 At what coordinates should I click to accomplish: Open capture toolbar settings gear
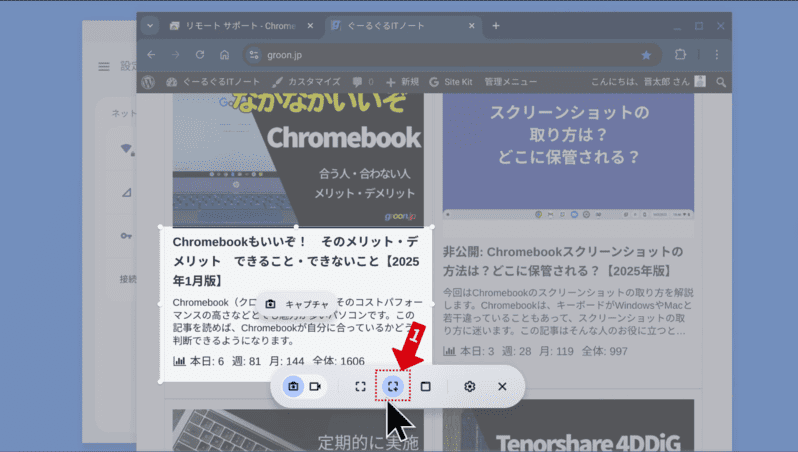pos(470,386)
